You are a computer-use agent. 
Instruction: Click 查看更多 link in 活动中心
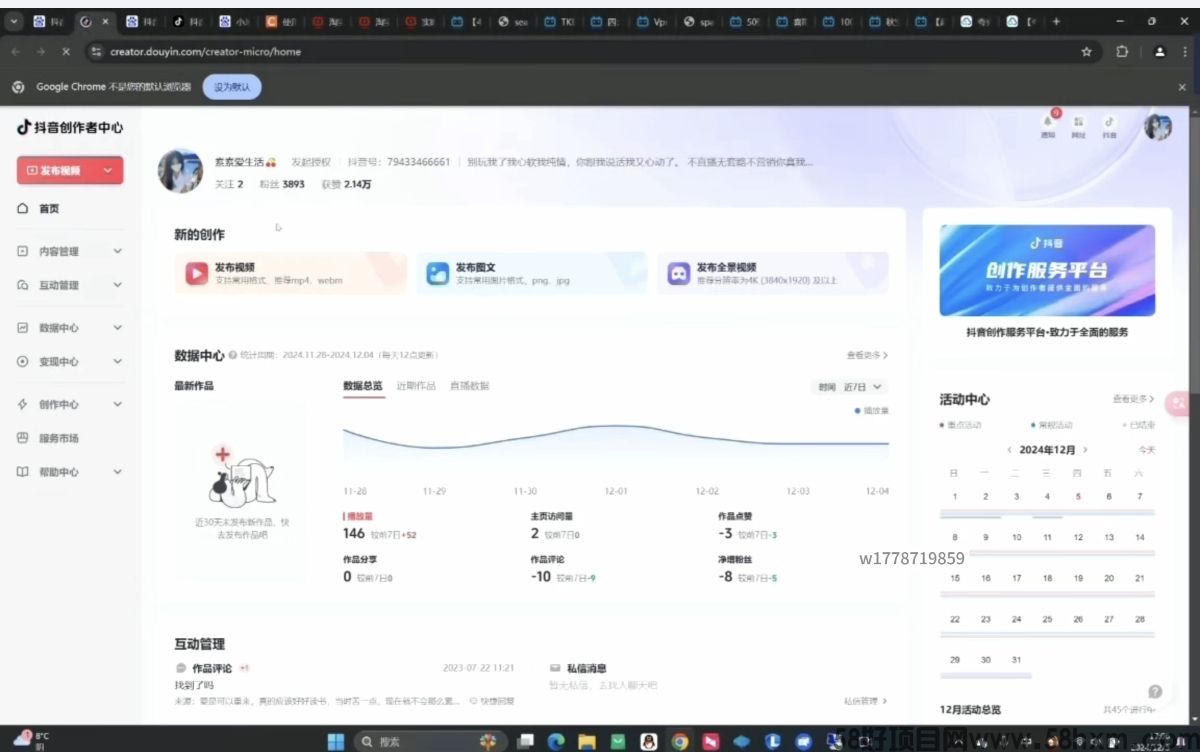[1133, 399]
